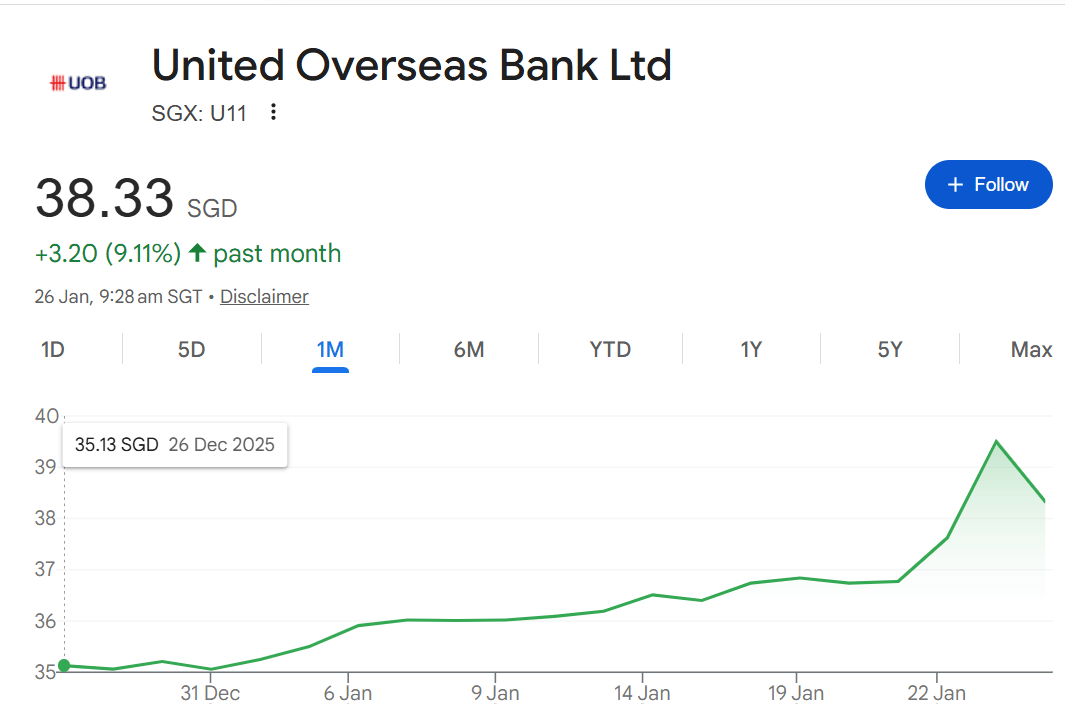Screen dimensions: 1065x726
Task: Follow United Overseas Bank stock
Action: tap(988, 185)
